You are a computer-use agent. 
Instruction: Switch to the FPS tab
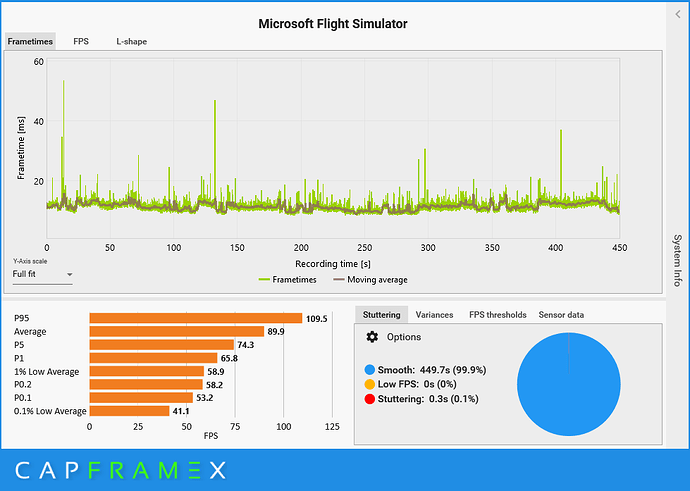pyautogui.click(x=81, y=41)
